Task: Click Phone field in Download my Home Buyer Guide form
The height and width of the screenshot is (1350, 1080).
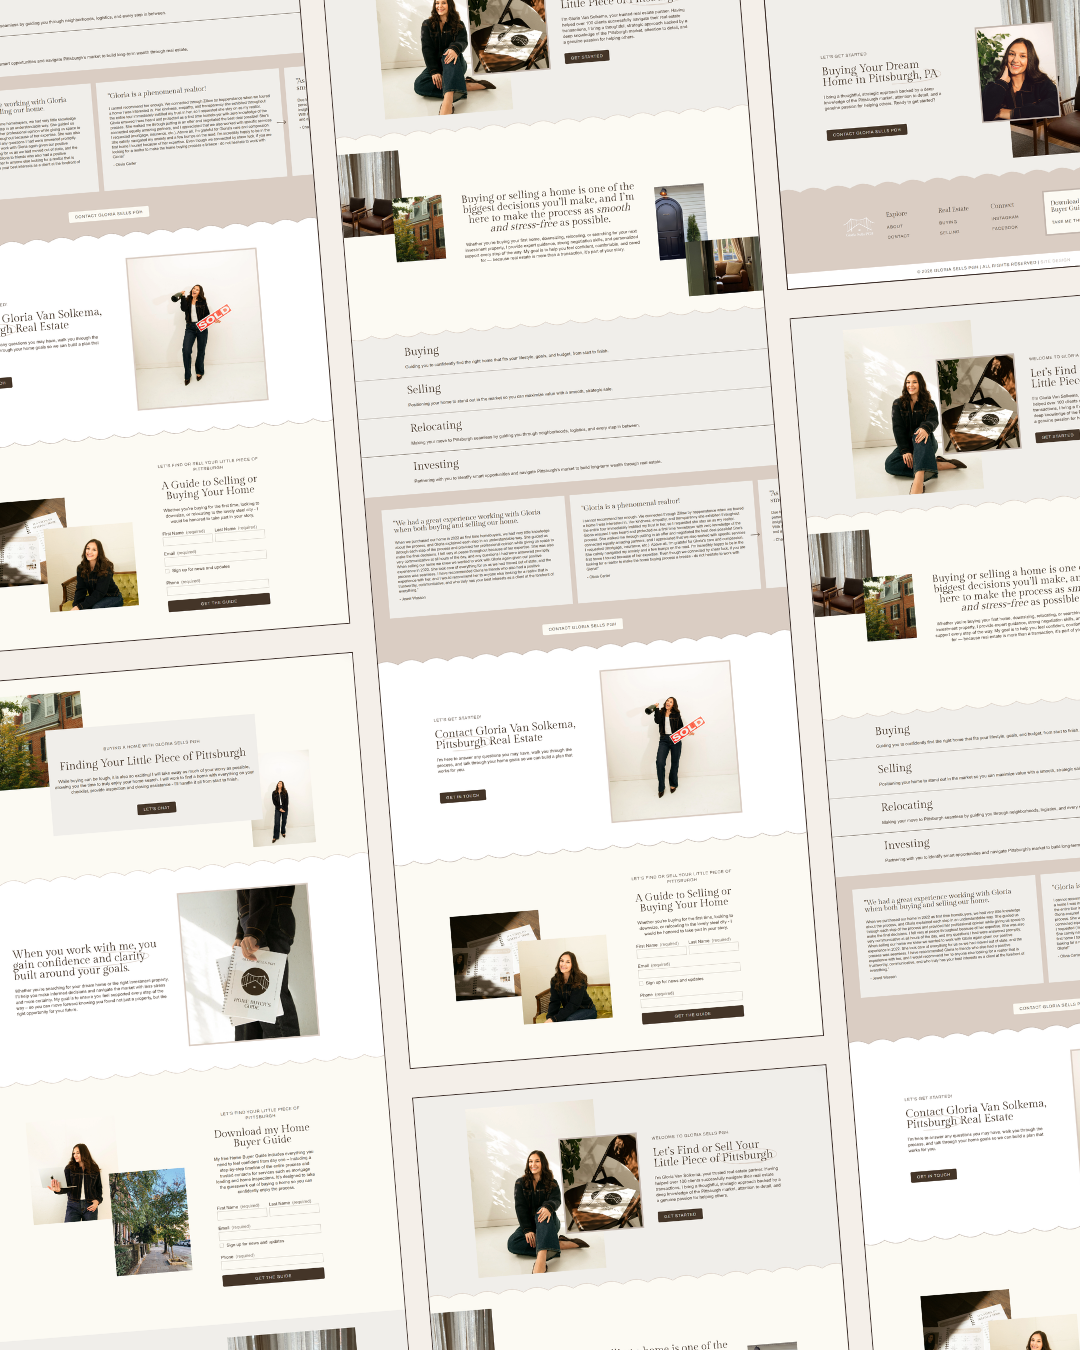Action: click(x=272, y=1262)
